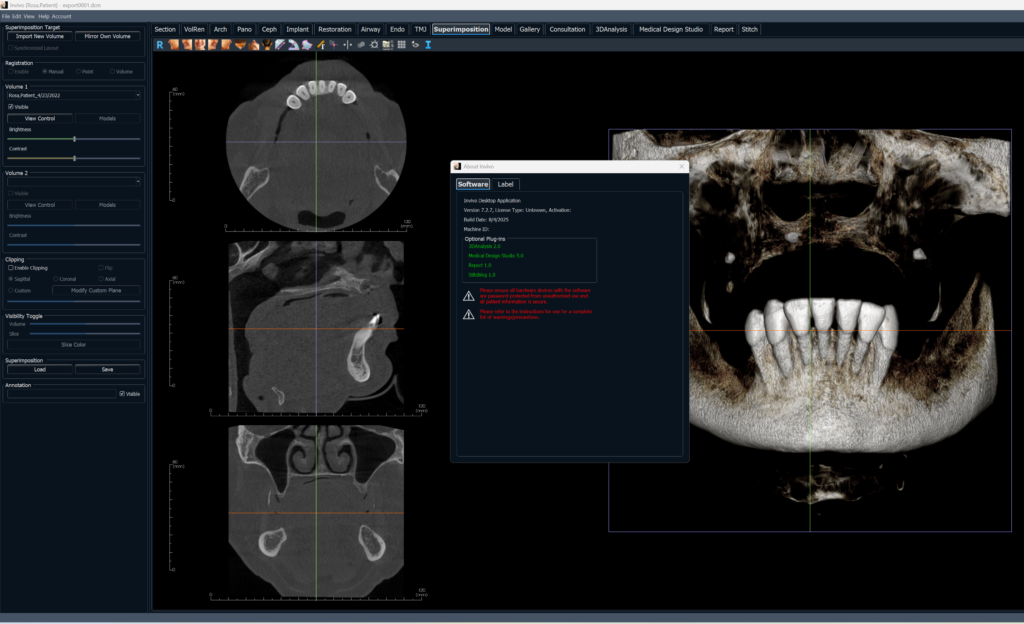Image resolution: width=1024 pixels, height=624 pixels.
Task: Click the About Invivo dialog title icon
Action: coord(457,166)
